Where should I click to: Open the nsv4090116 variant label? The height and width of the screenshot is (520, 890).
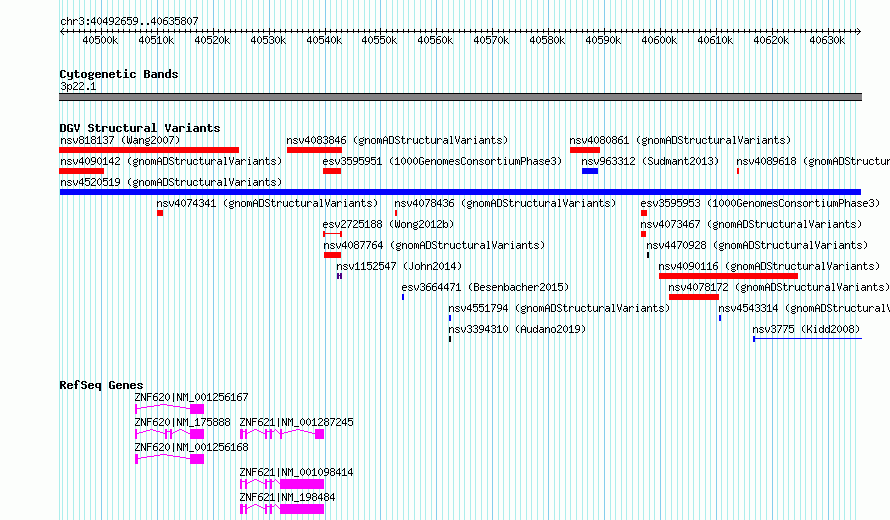click(x=769, y=266)
